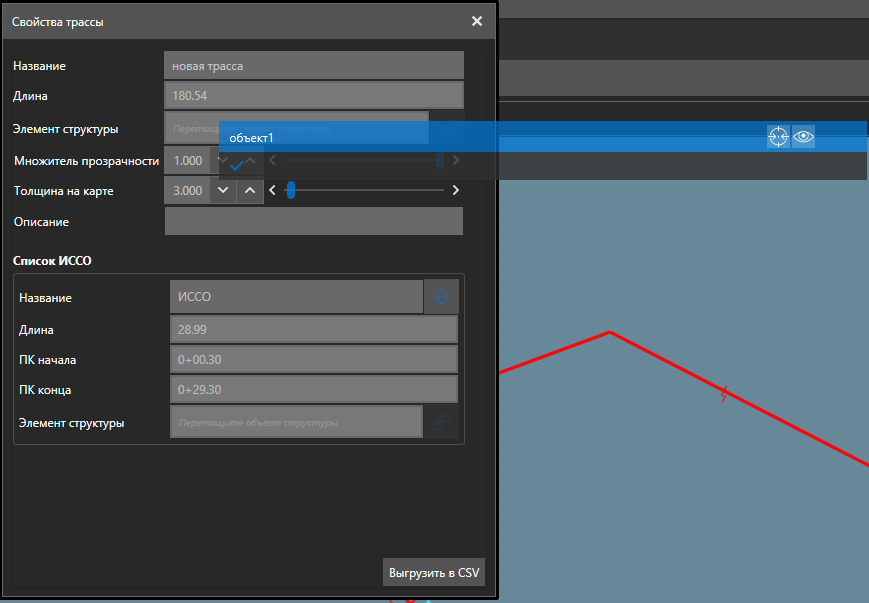Viewport: 869px width, 603px height.
Task: Click the locate icon beside ИССО name
Action: pos(441,297)
